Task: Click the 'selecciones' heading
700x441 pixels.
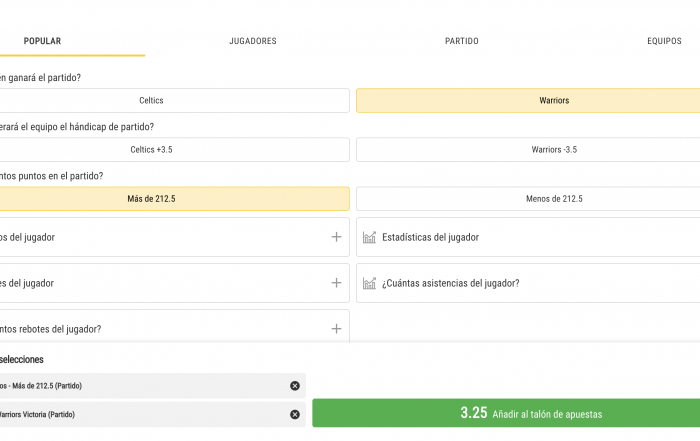Action: tap(22, 359)
